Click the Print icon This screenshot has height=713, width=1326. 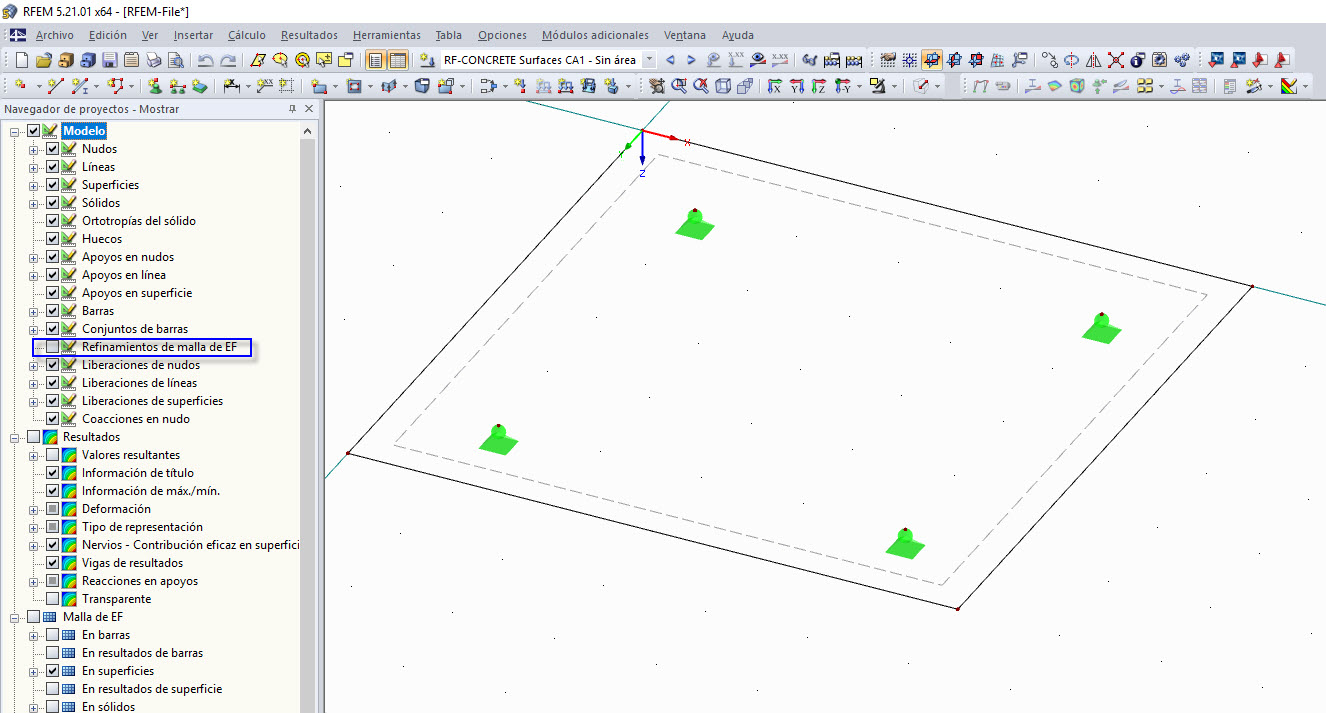coord(153,60)
